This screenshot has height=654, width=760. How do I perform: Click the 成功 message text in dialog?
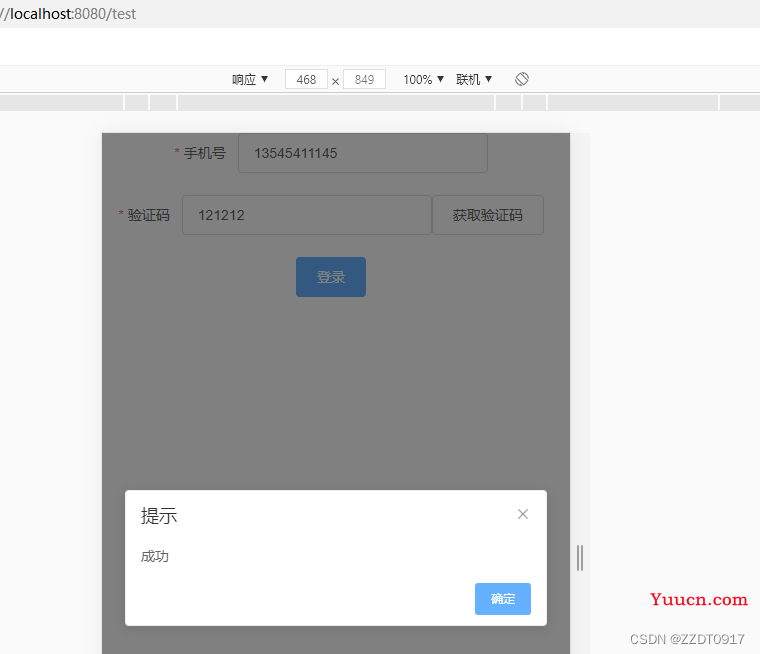tap(155, 556)
